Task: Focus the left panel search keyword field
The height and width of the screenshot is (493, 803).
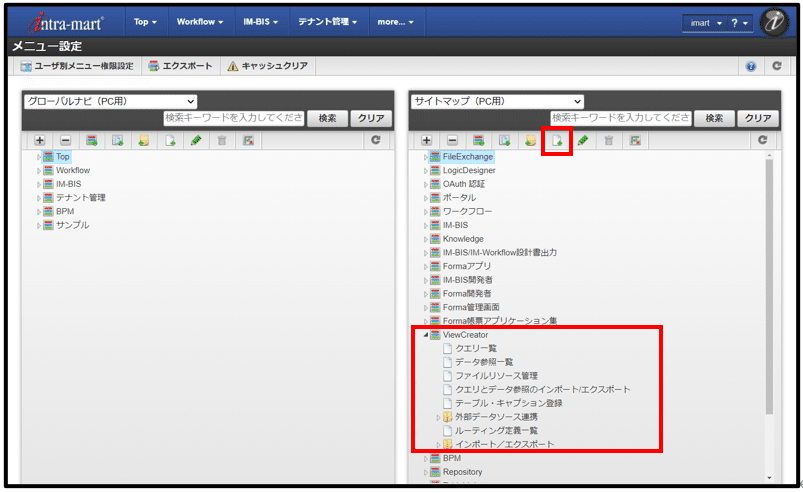Action: [234, 118]
